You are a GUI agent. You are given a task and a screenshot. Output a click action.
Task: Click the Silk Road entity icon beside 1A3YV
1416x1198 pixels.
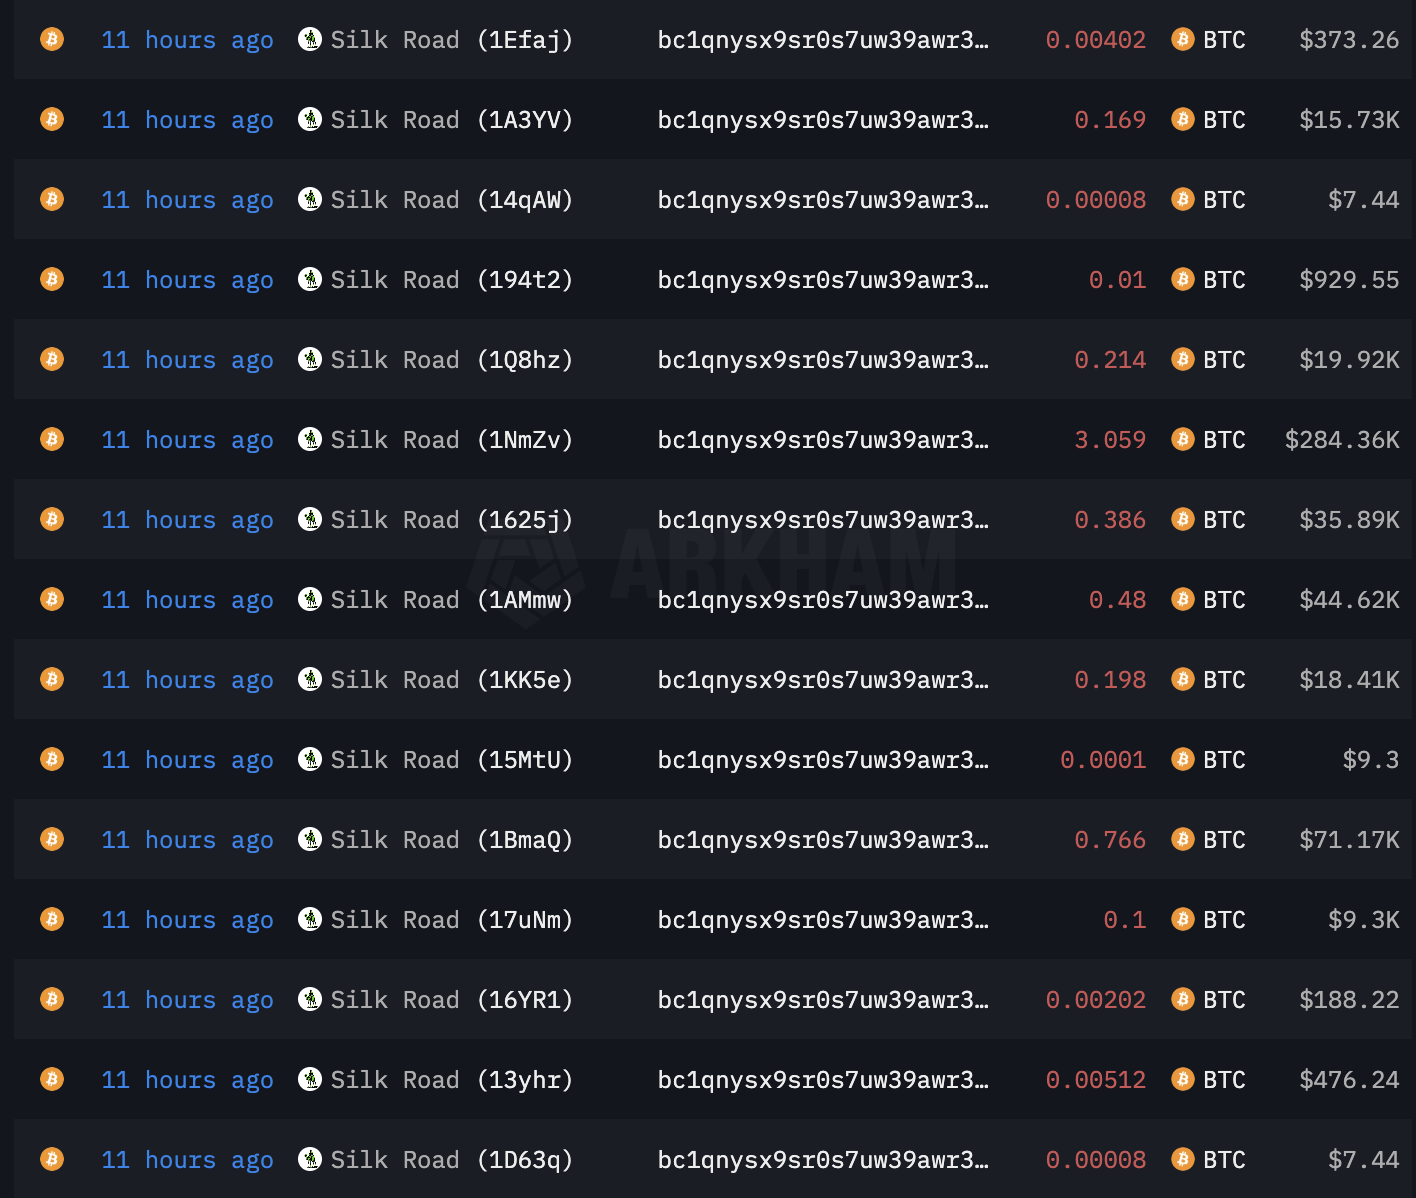tap(310, 119)
